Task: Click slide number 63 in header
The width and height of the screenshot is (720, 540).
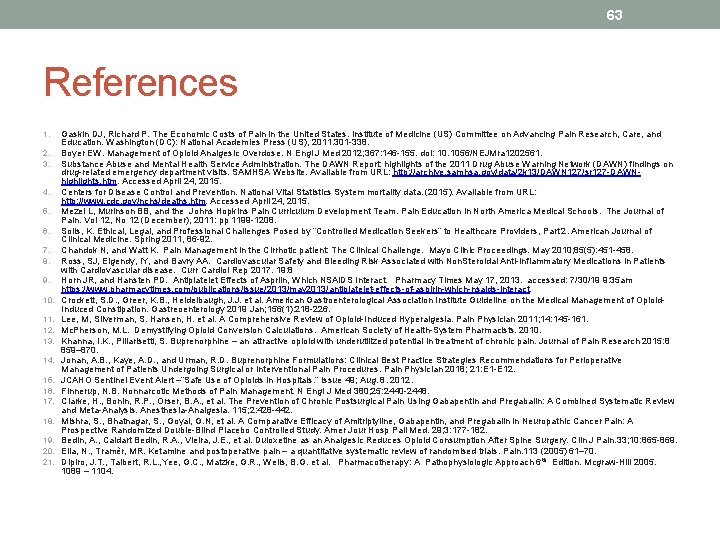Action: (614, 15)
